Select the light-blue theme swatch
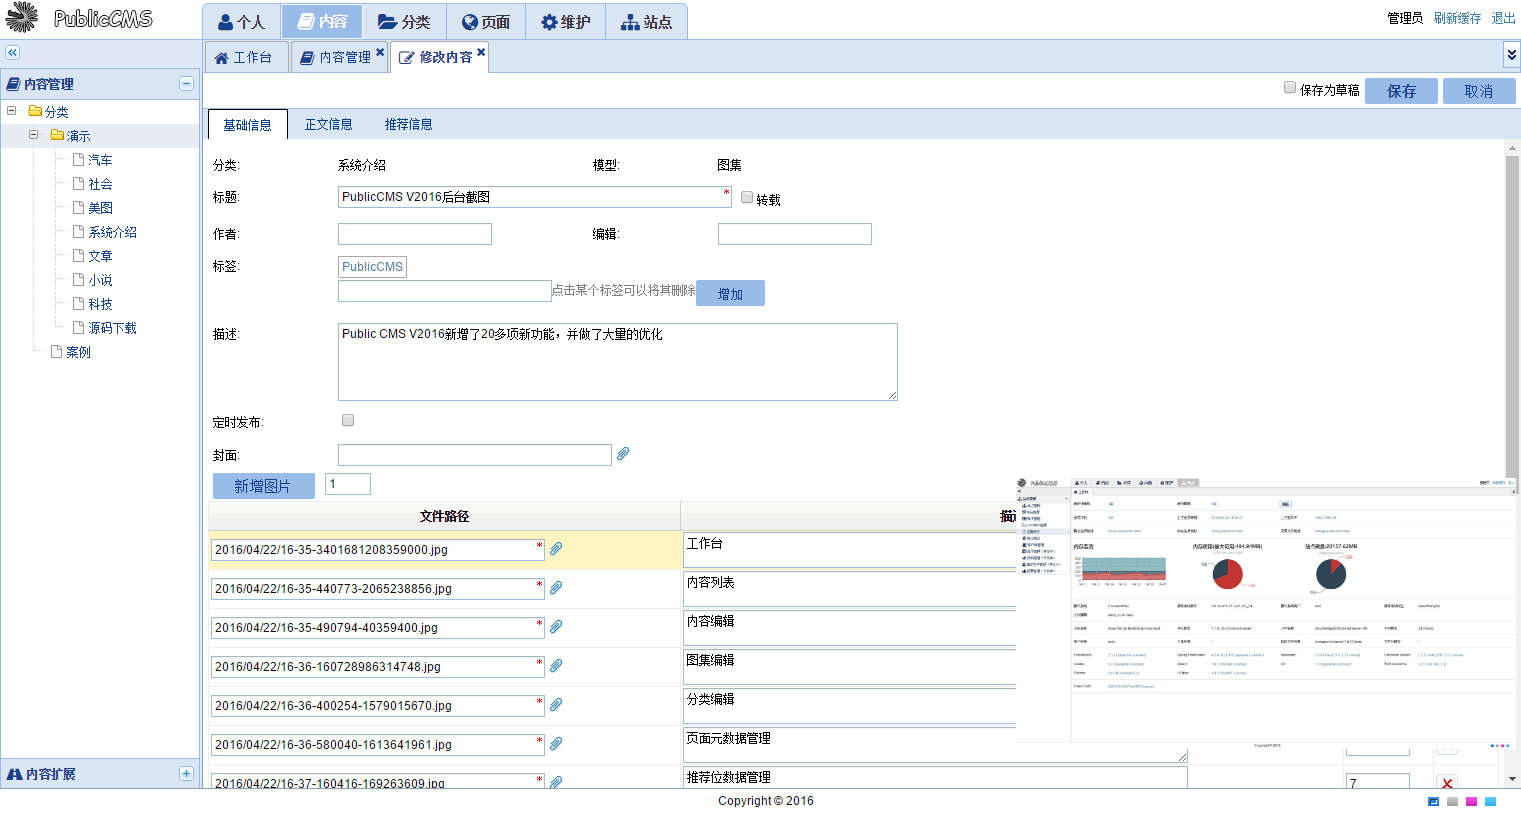 pyautogui.click(x=1490, y=801)
